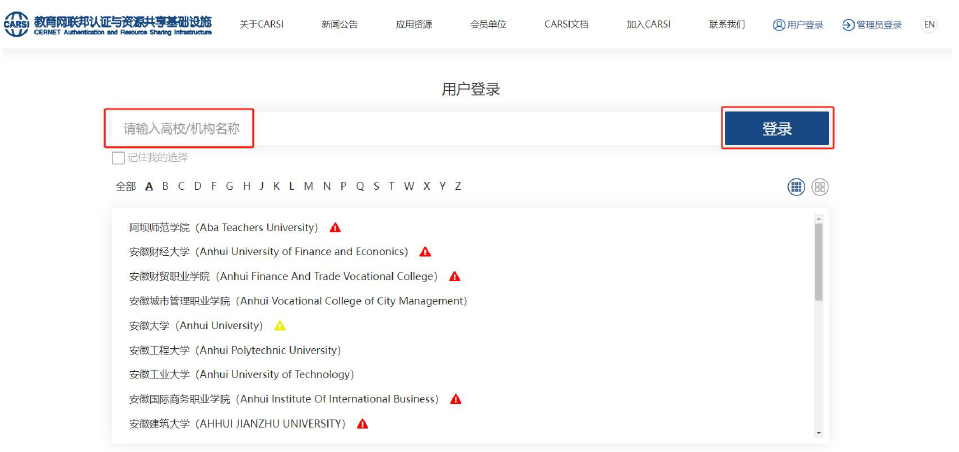This screenshot has width=959, height=452.
Task: Click the institution list scrollbar thumb
Action: click(x=819, y=262)
